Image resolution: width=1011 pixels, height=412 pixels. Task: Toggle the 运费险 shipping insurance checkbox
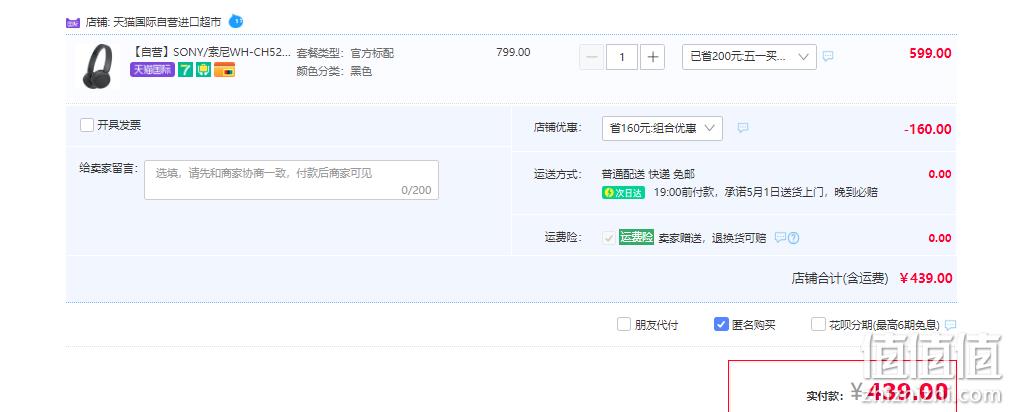point(609,238)
